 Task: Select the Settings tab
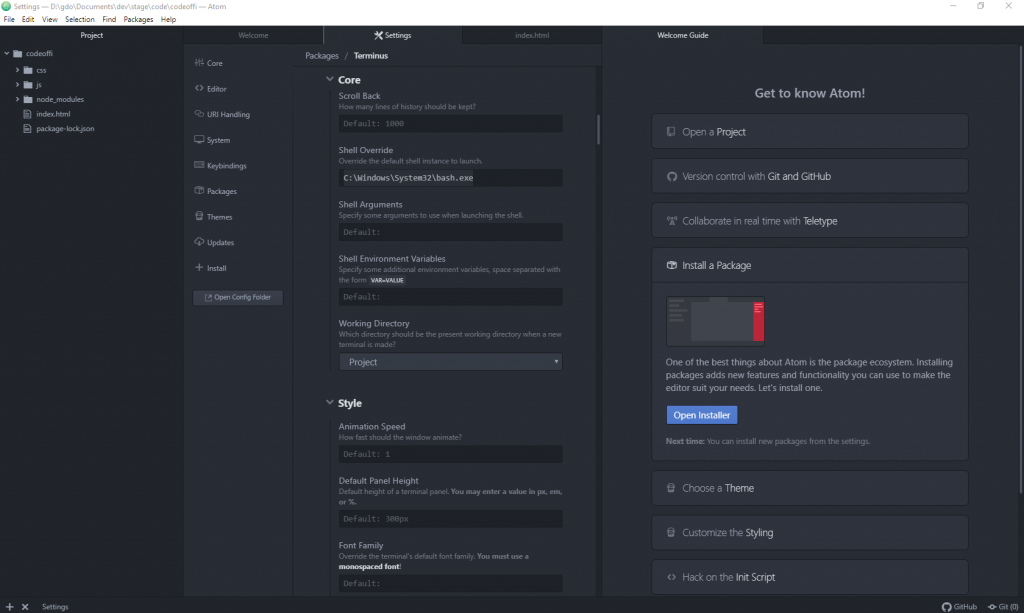(392, 35)
